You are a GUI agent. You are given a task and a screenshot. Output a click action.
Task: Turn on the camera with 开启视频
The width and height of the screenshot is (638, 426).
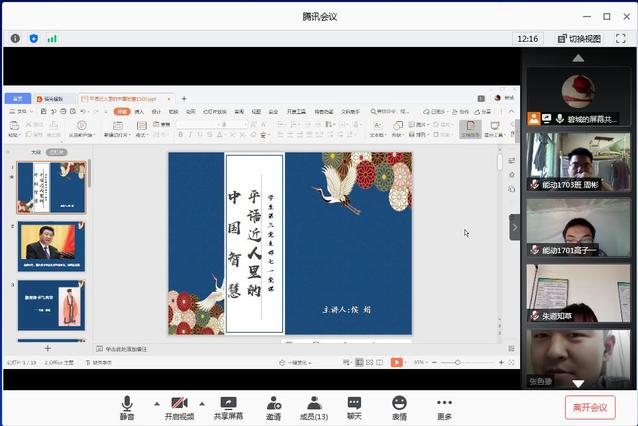pos(180,403)
